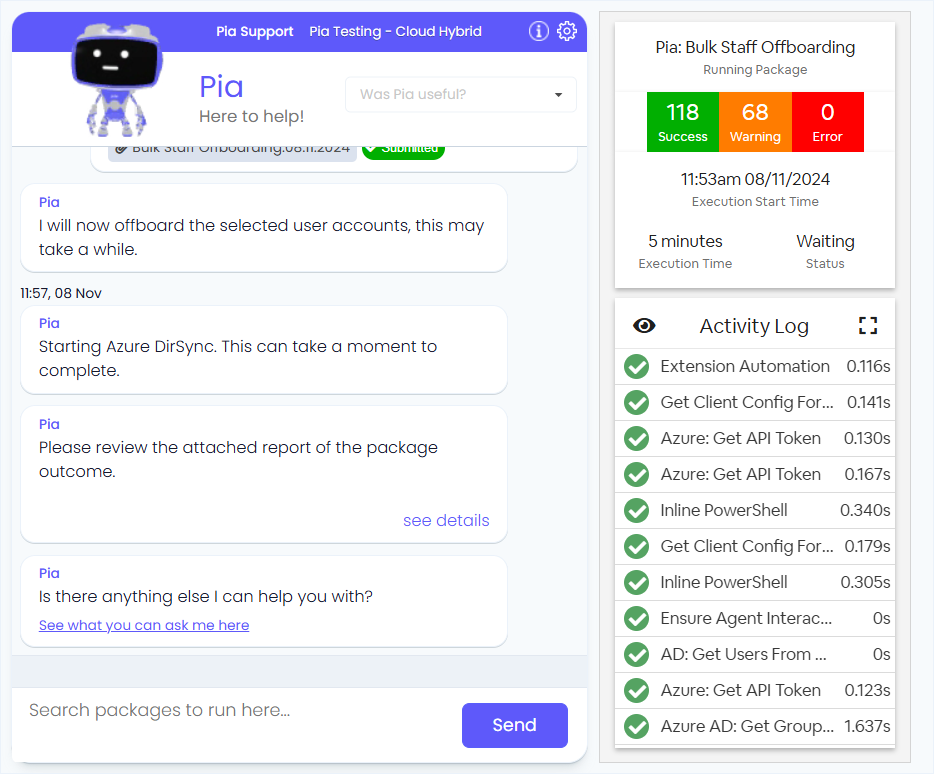The height and width of the screenshot is (774, 934).
Task: Click the check icon on the 0.123s Azure: Get API Token row
Action: tap(637, 691)
